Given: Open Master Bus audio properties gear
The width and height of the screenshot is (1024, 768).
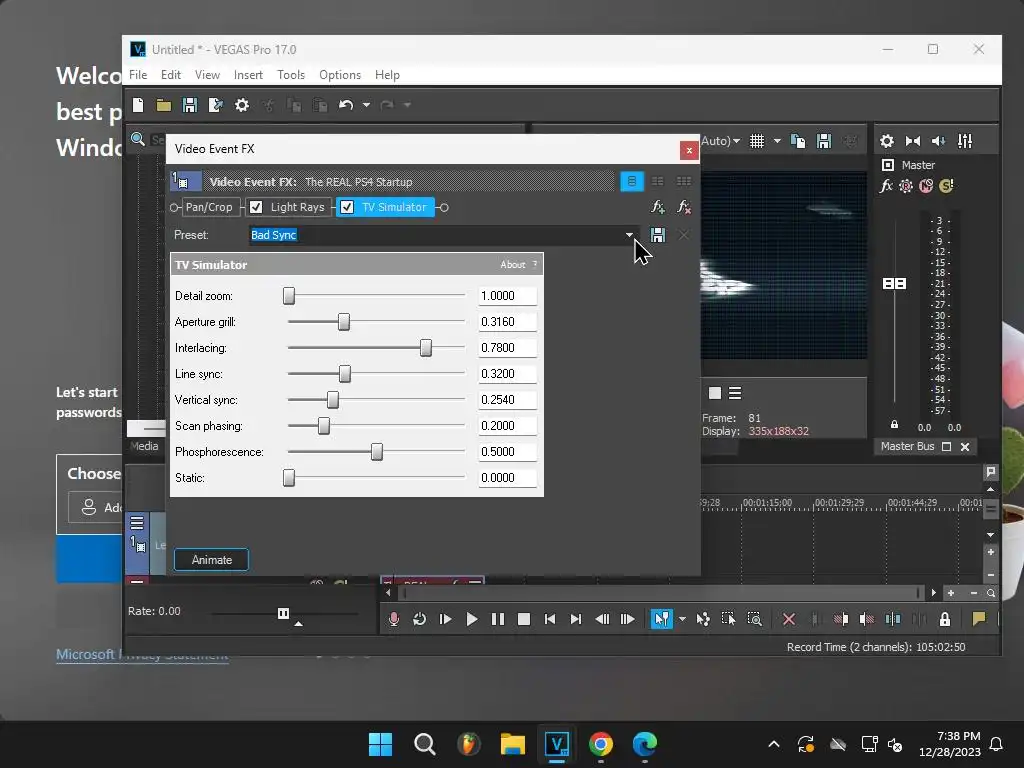Looking at the screenshot, I should pyautogui.click(x=887, y=140).
